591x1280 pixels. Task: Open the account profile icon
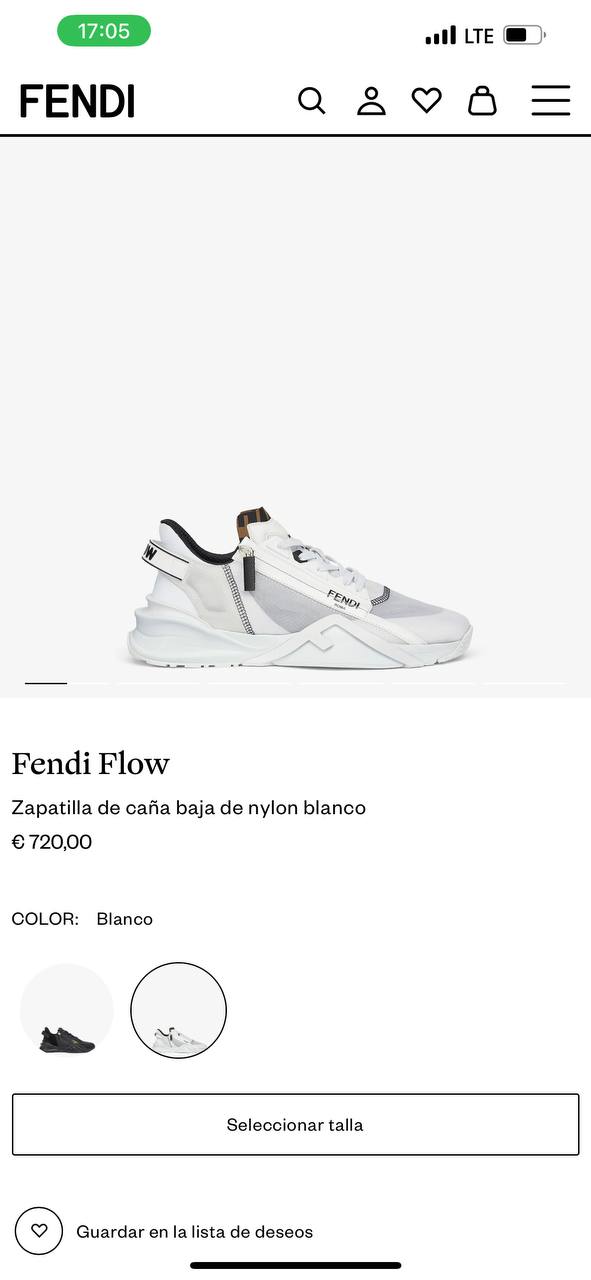371,101
